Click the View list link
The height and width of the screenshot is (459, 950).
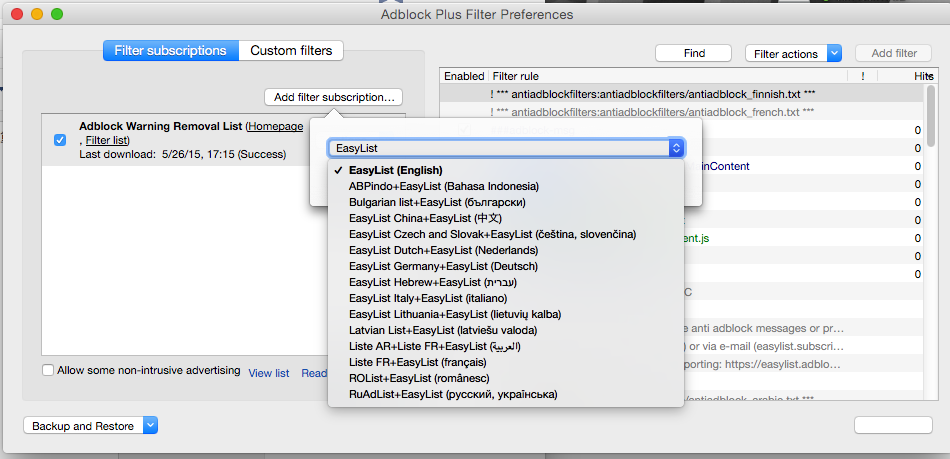coord(269,373)
